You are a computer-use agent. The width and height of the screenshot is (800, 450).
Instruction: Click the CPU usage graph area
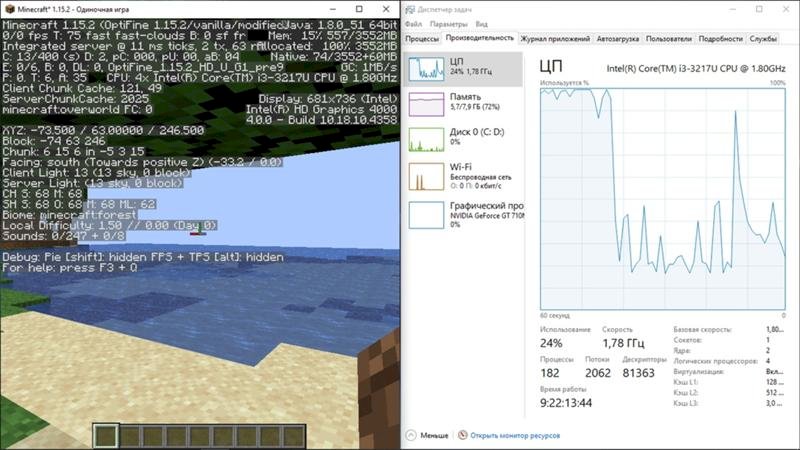coord(663,198)
